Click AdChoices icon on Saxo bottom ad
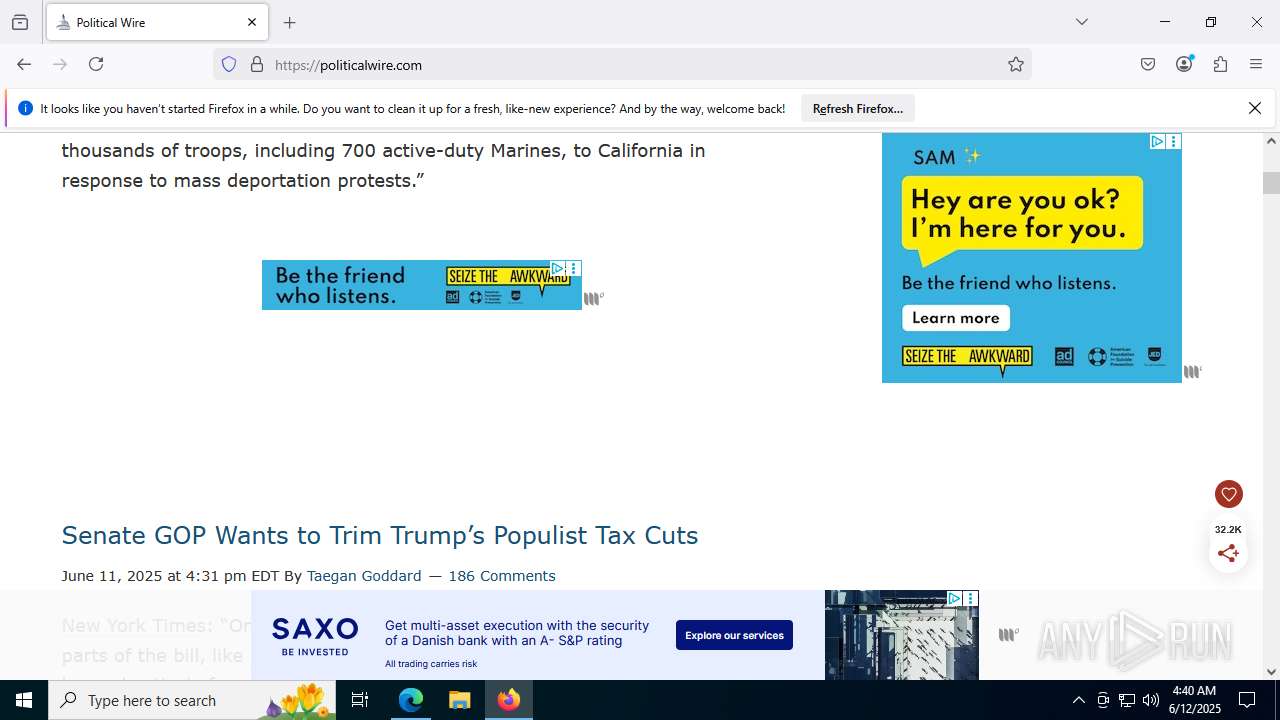 [x=954, y=598]
